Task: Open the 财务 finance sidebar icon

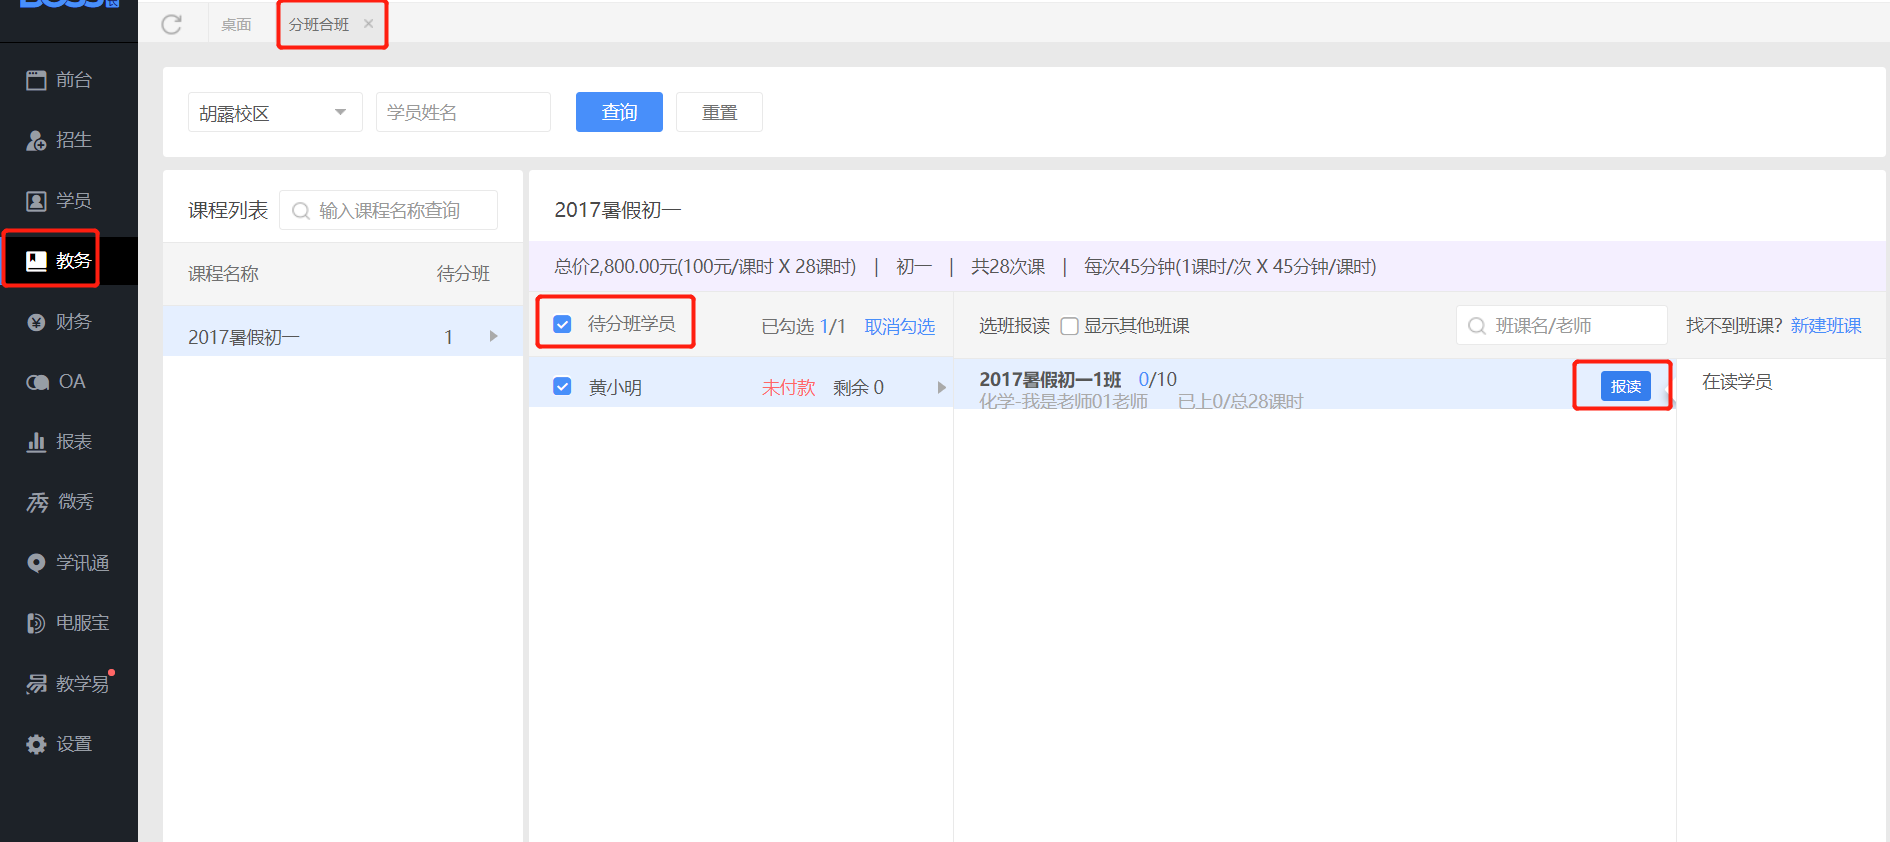Action: [x=36, y=322]
